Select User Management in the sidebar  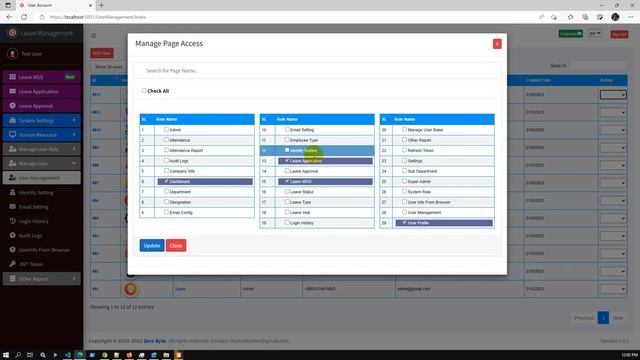[42, 178]
